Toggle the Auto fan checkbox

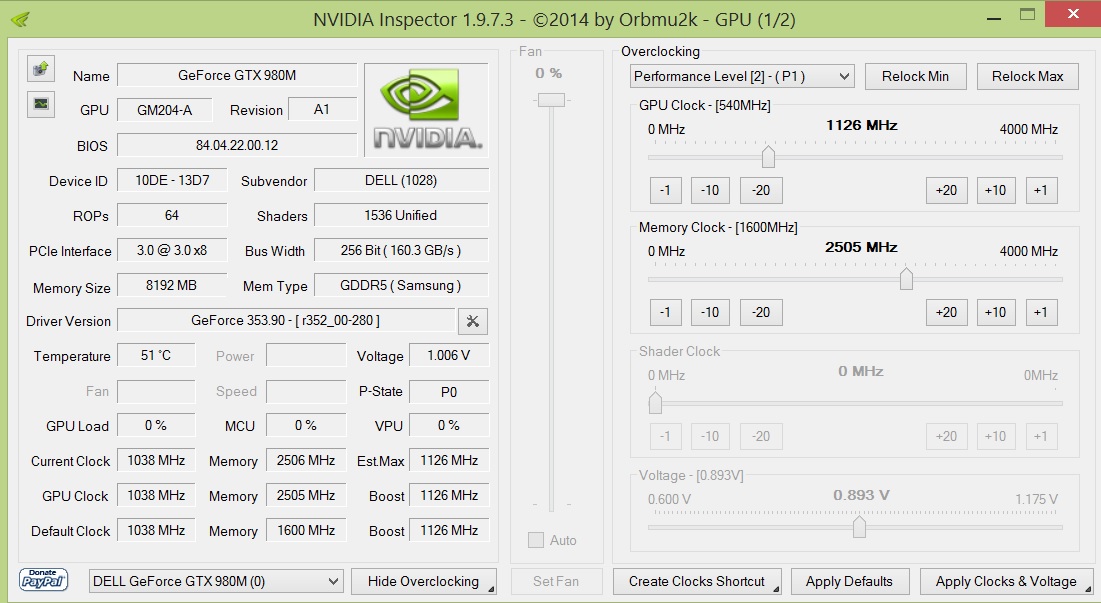click(536, 540)
